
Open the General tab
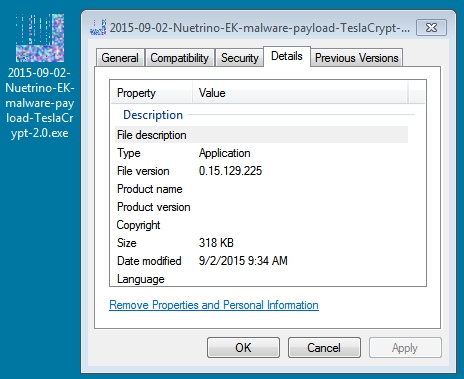click(120, 58)
